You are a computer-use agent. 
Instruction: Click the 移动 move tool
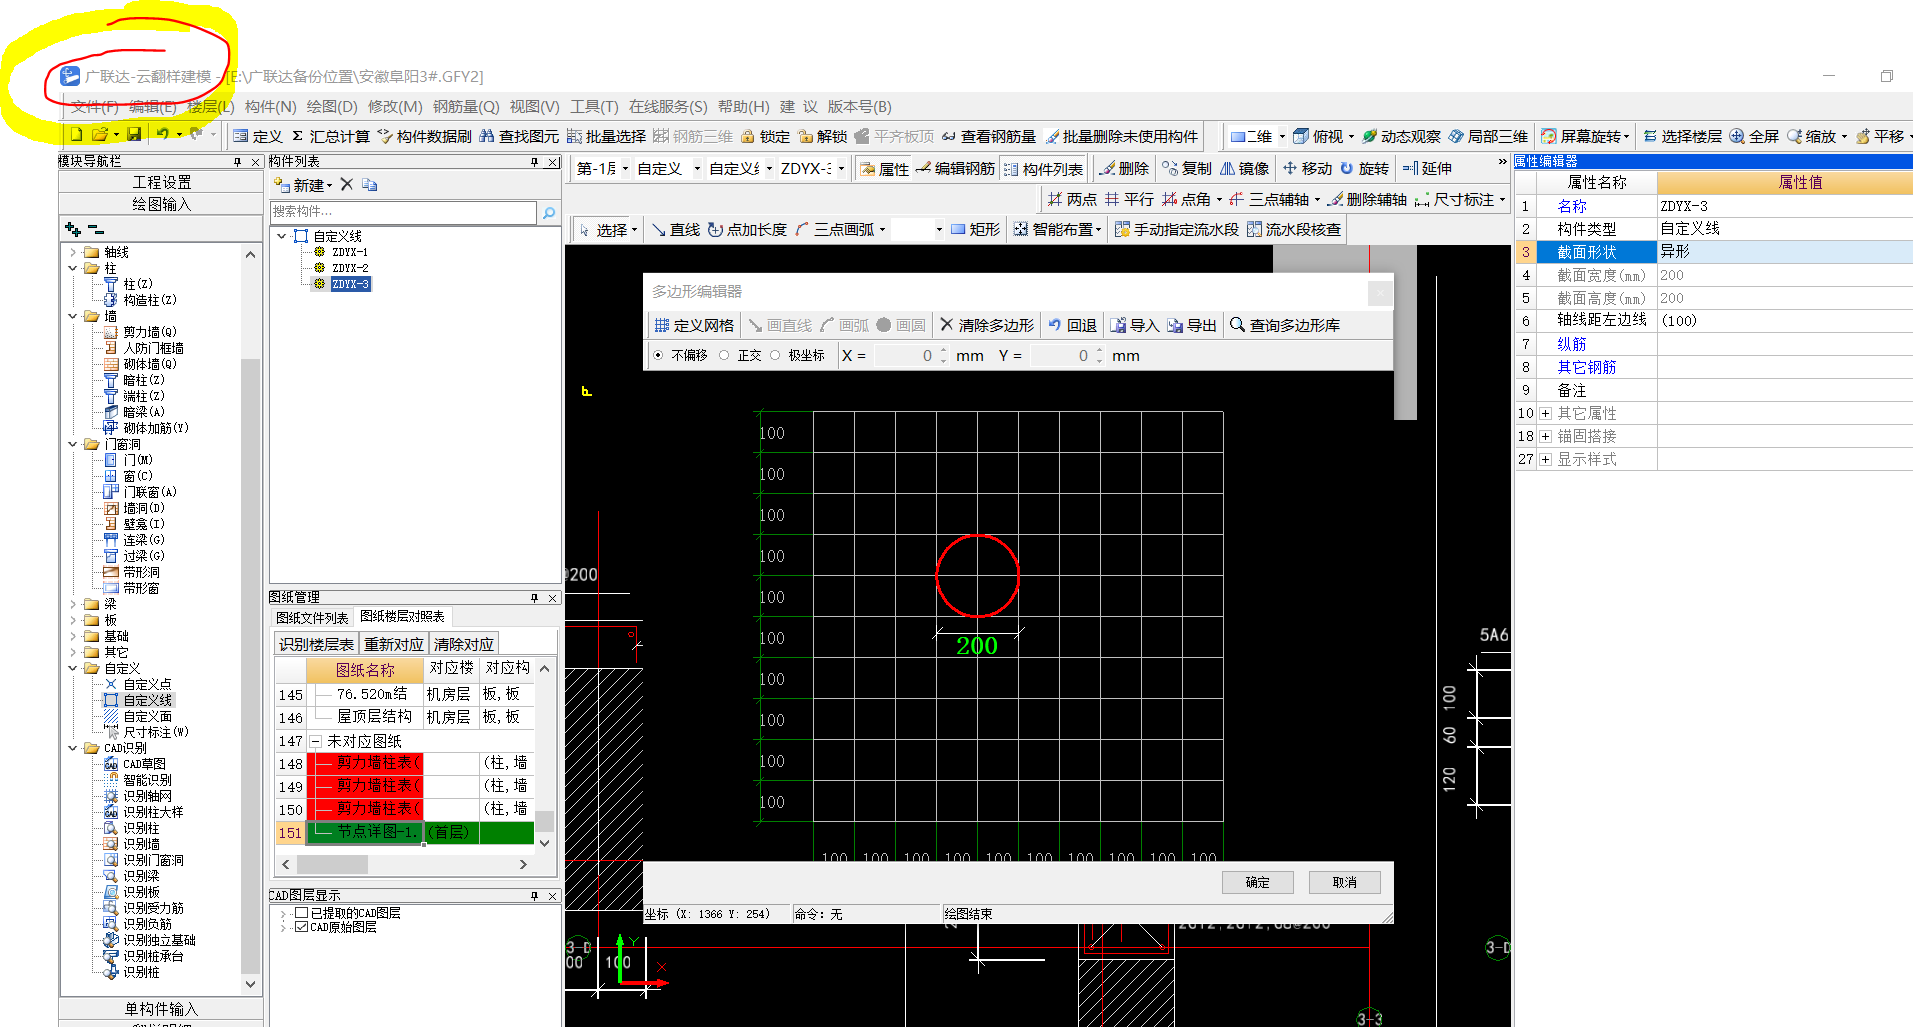point(1307,168)
